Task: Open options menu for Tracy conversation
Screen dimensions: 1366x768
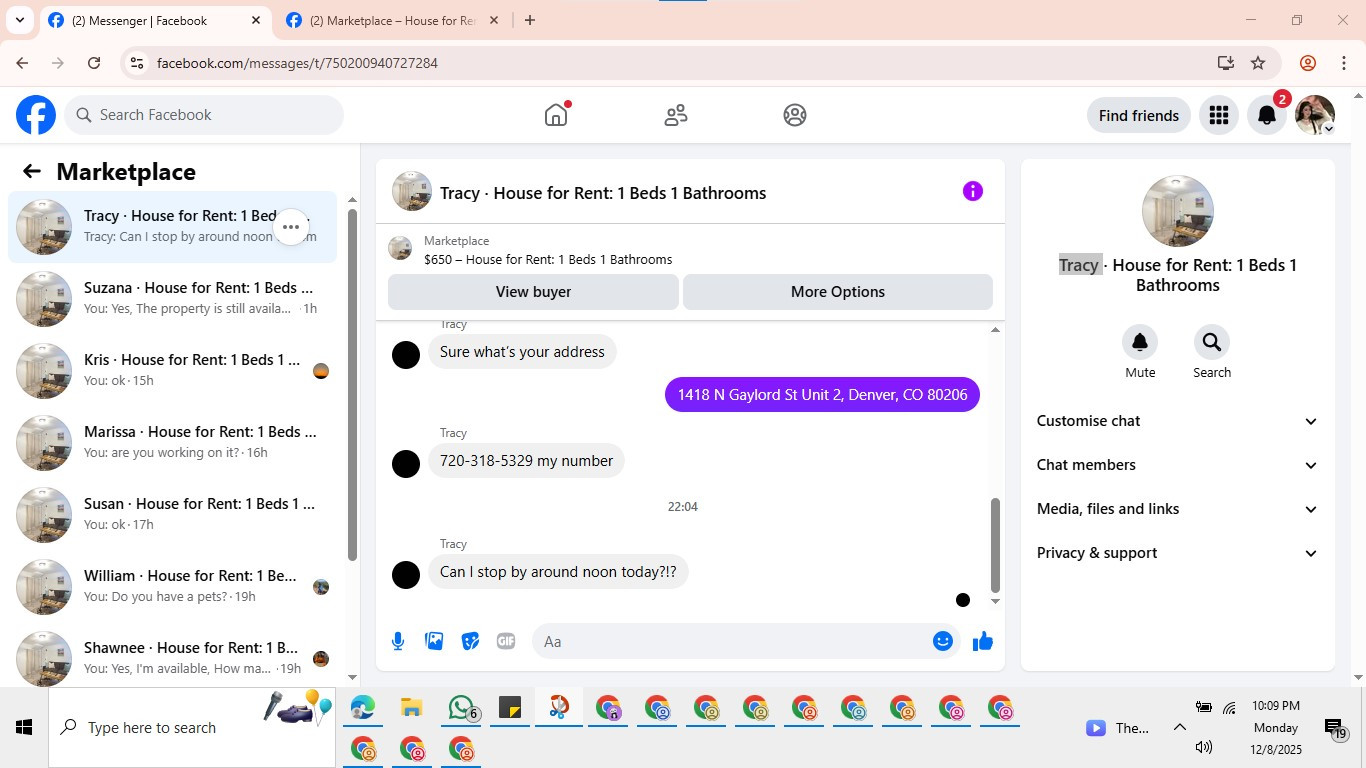Action: [x=291, y=227]
